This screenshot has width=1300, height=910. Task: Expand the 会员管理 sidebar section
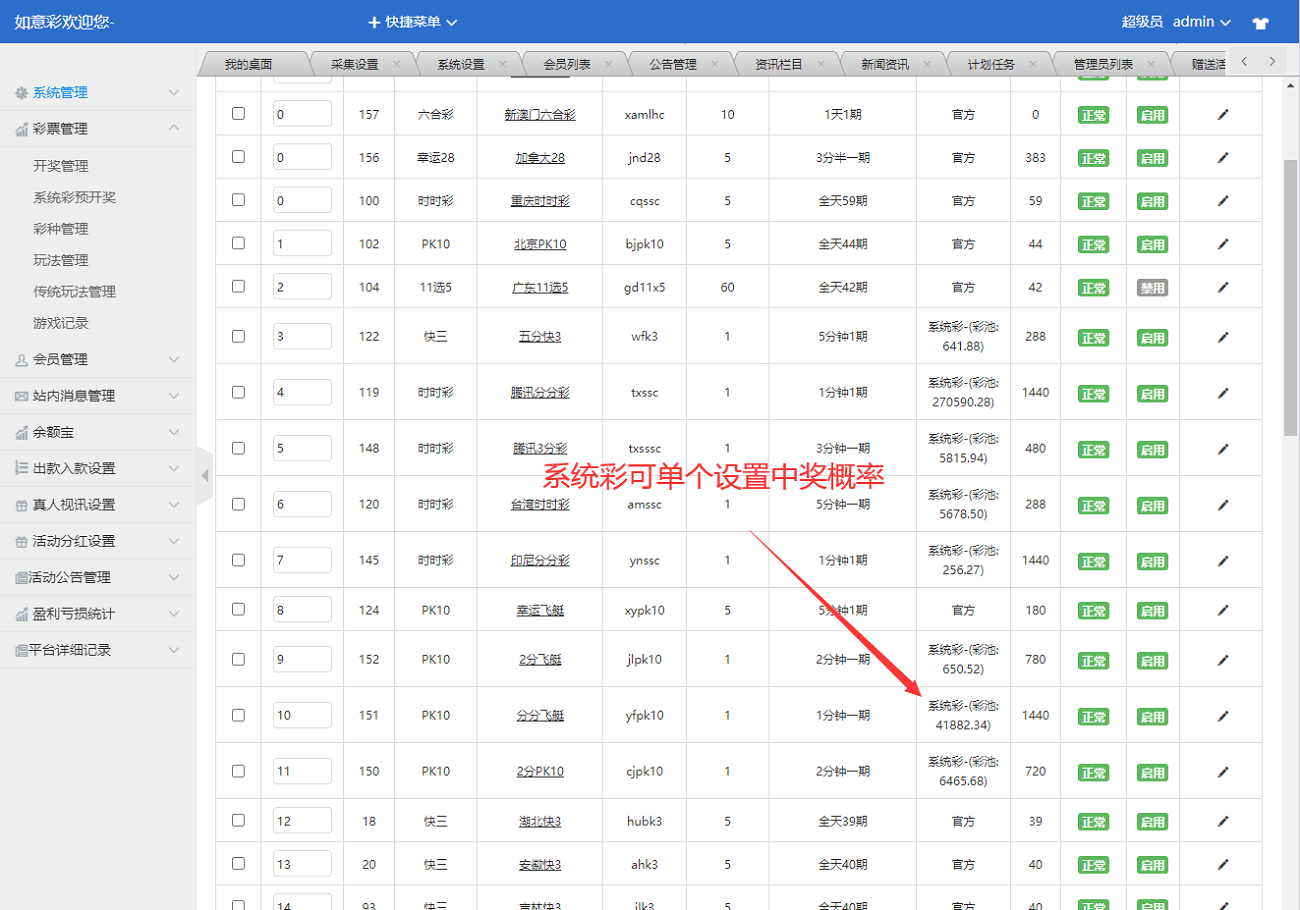pos(98,359)
